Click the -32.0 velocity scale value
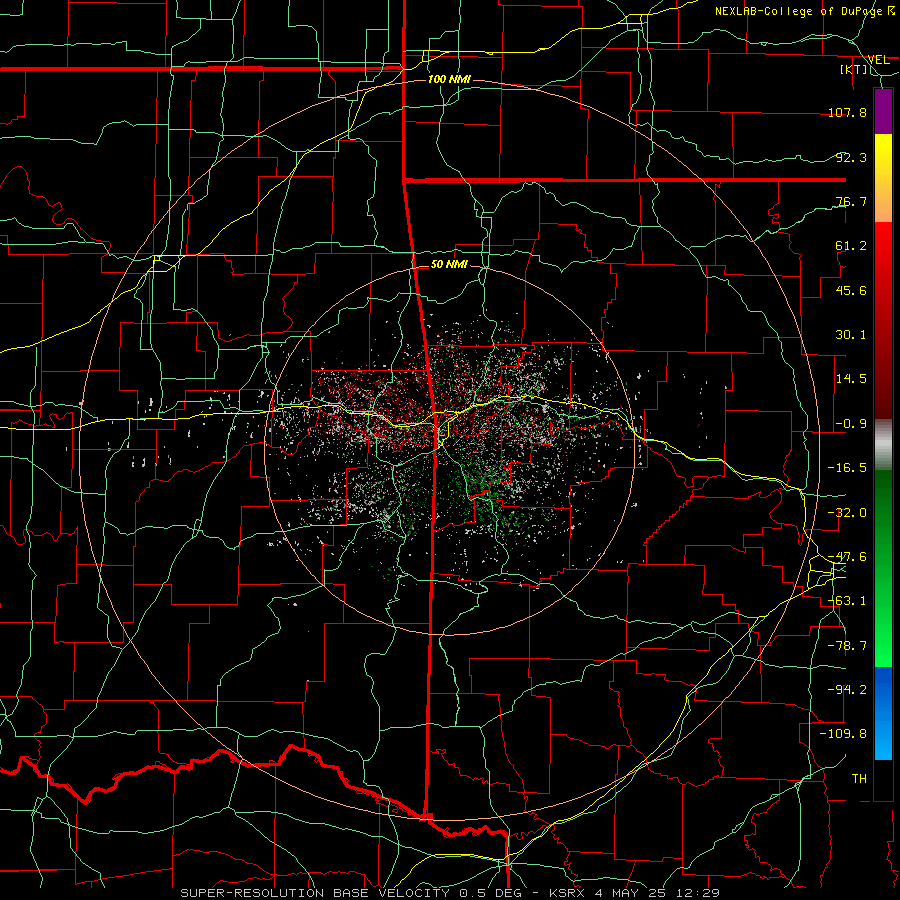 847,513
